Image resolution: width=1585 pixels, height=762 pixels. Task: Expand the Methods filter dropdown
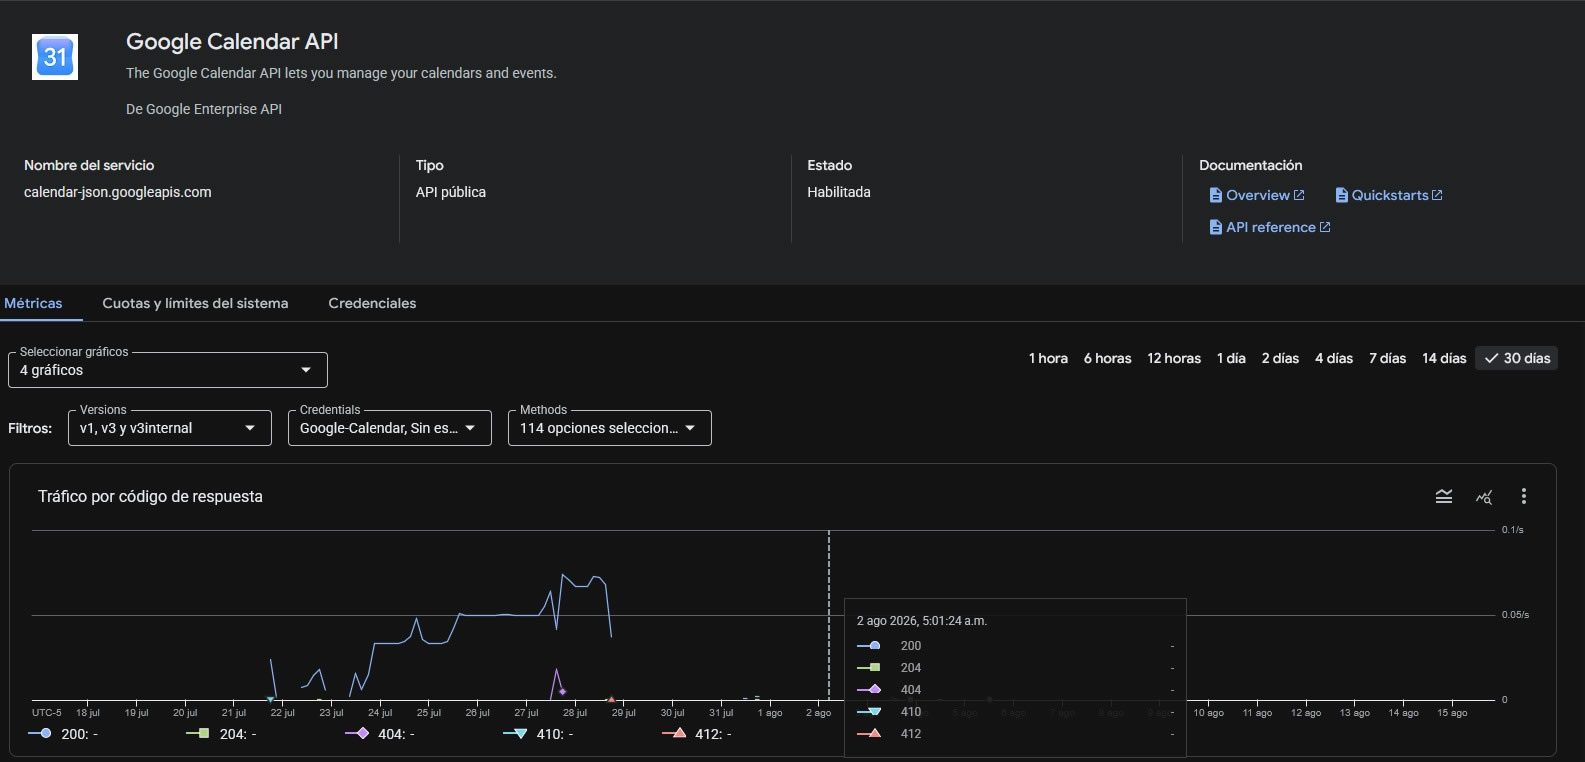(x=610, y=428)
